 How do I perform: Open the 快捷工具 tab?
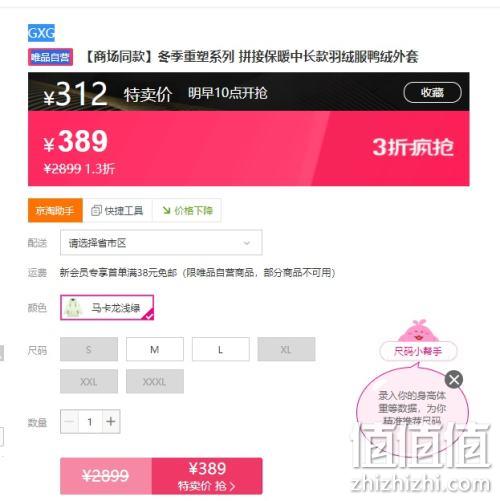pos(118,210)
